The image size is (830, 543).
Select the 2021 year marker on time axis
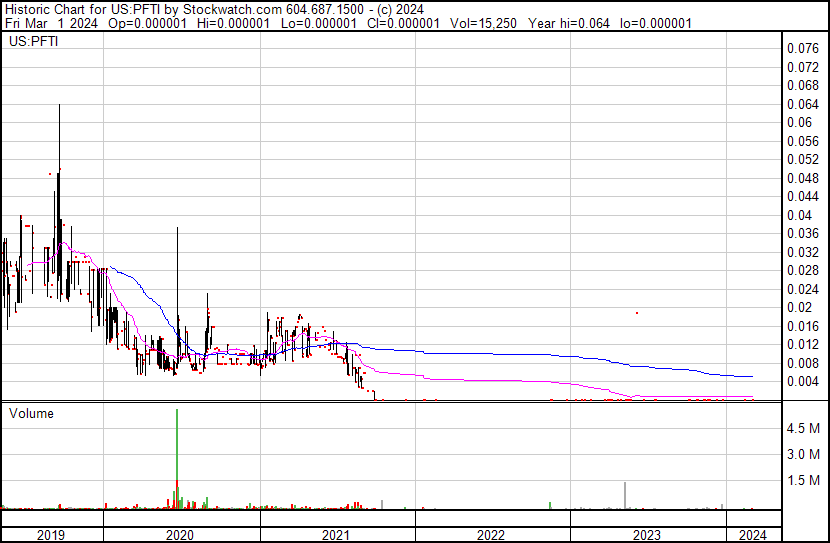point(337,535)
